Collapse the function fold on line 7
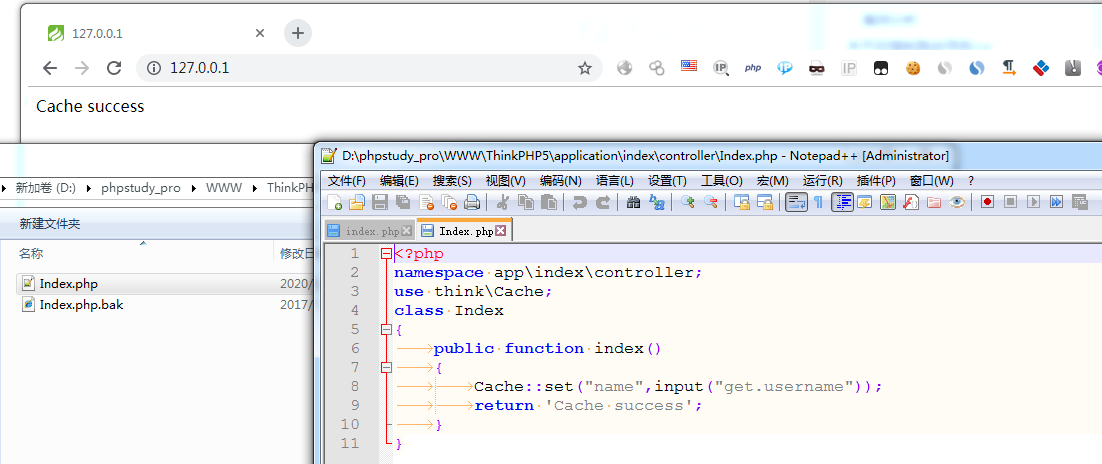Image resolution: width=1102 pixels, height=464 pixels. (x=386, y=368)
